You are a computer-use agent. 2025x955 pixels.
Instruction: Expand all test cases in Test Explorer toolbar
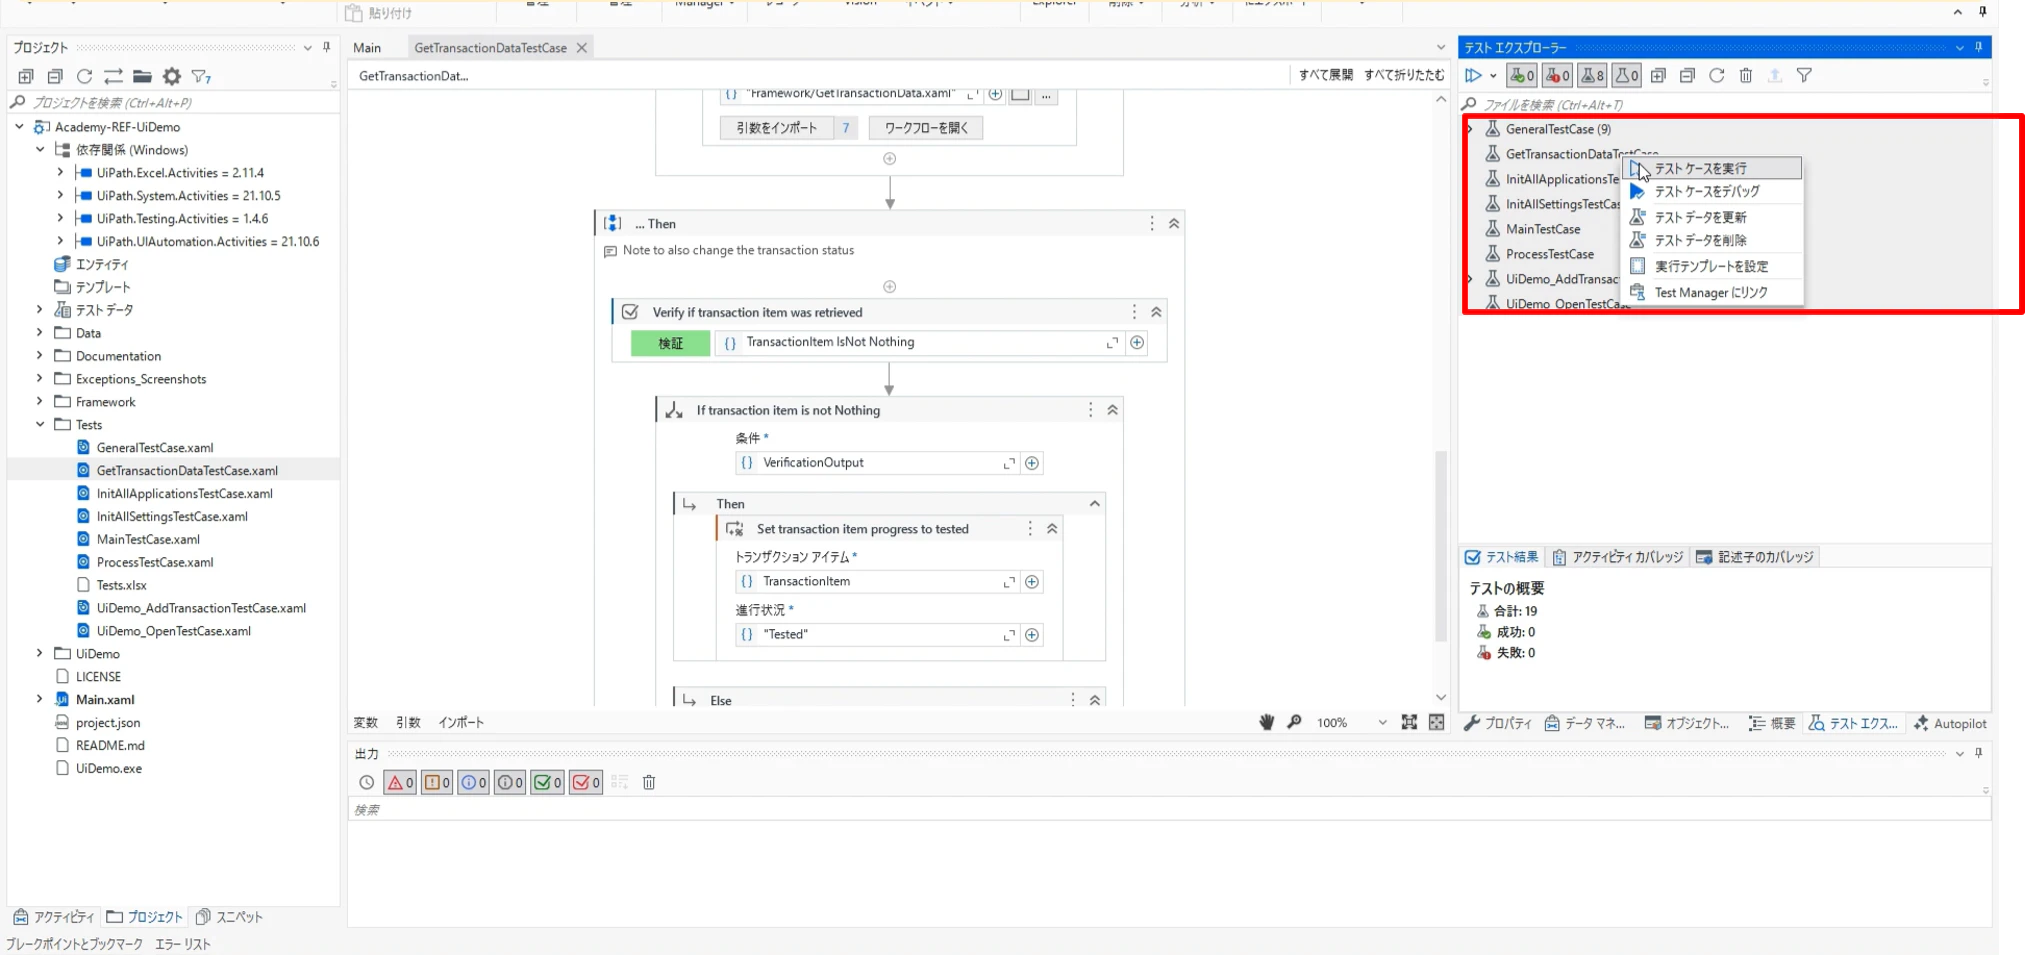click(x=1658, y=75)
